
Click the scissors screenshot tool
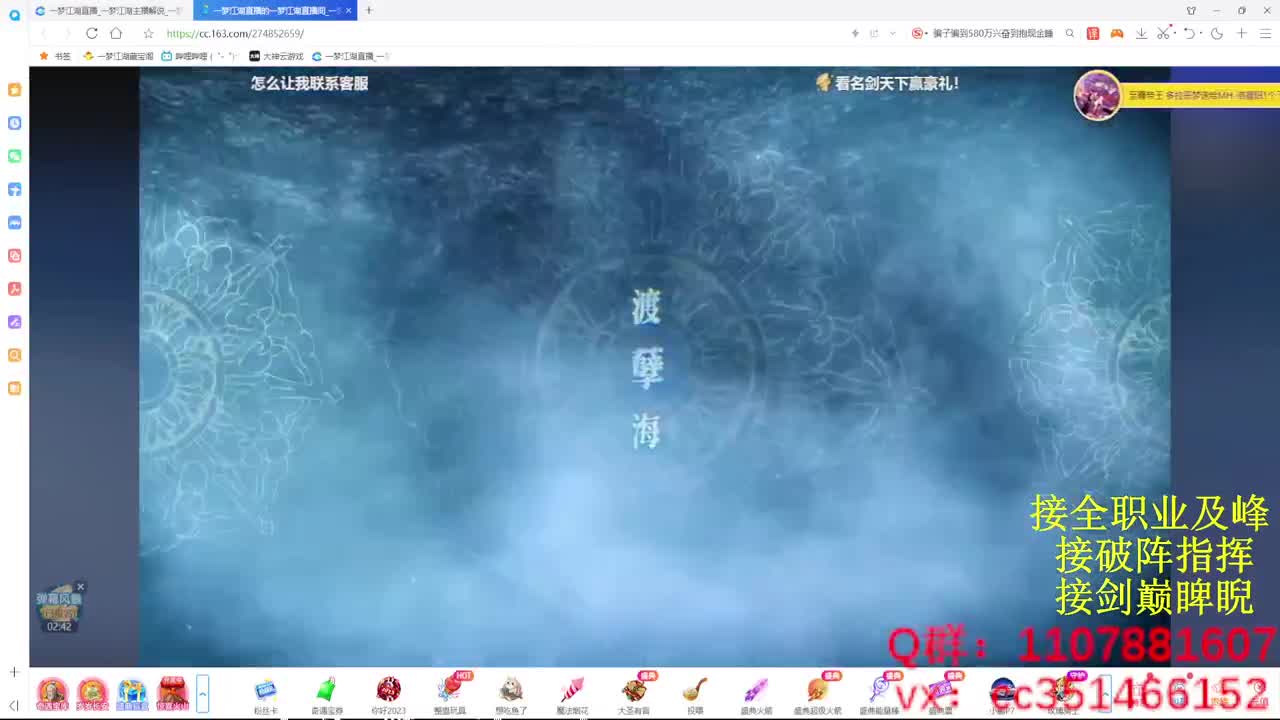(1163, 33)
